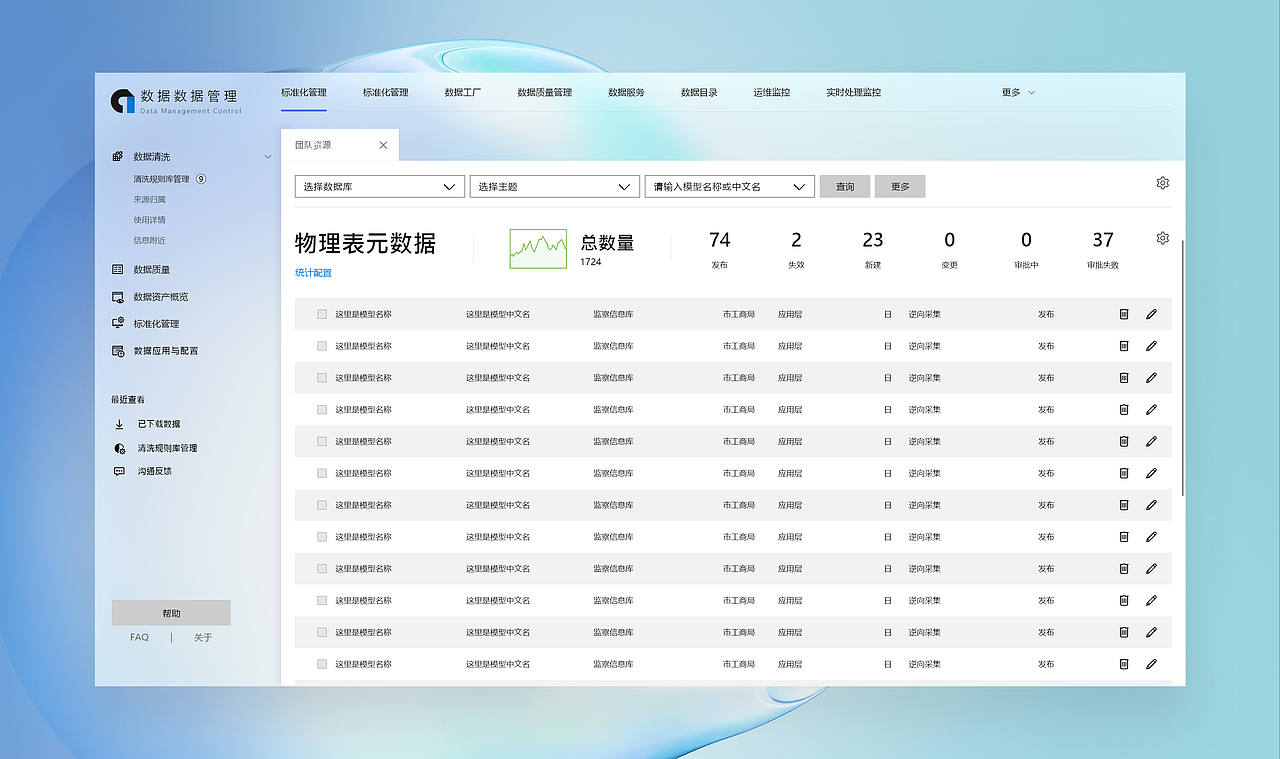Open the settings gear beside the search bar
Screen dimensions: 1280x759
(1162, 183)
